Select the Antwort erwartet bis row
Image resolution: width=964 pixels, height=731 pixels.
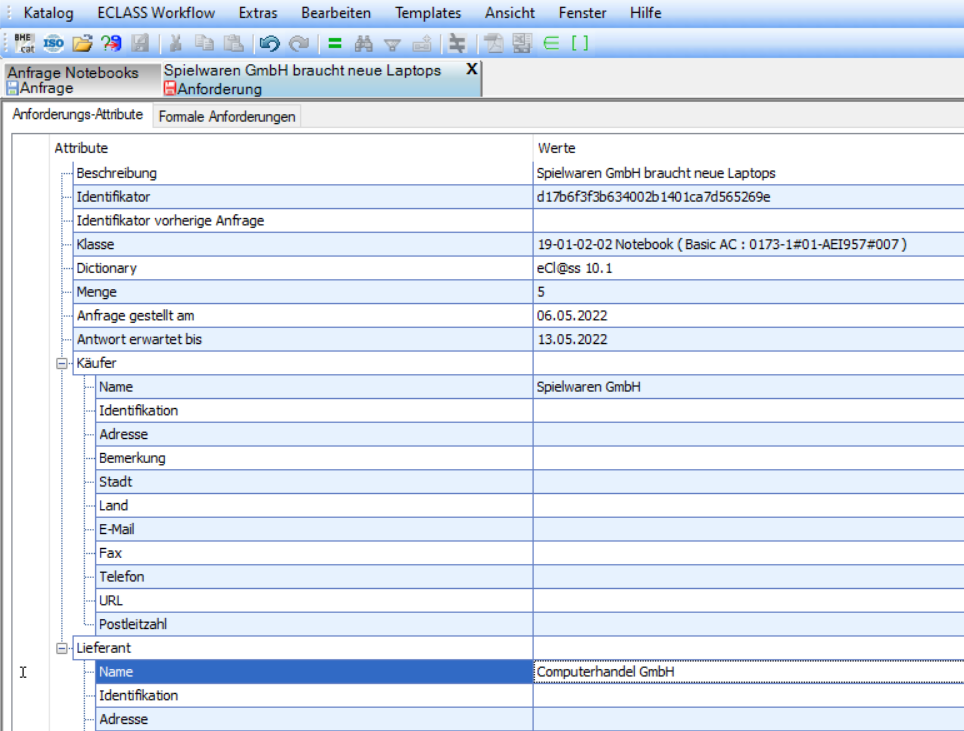[139, 339]
